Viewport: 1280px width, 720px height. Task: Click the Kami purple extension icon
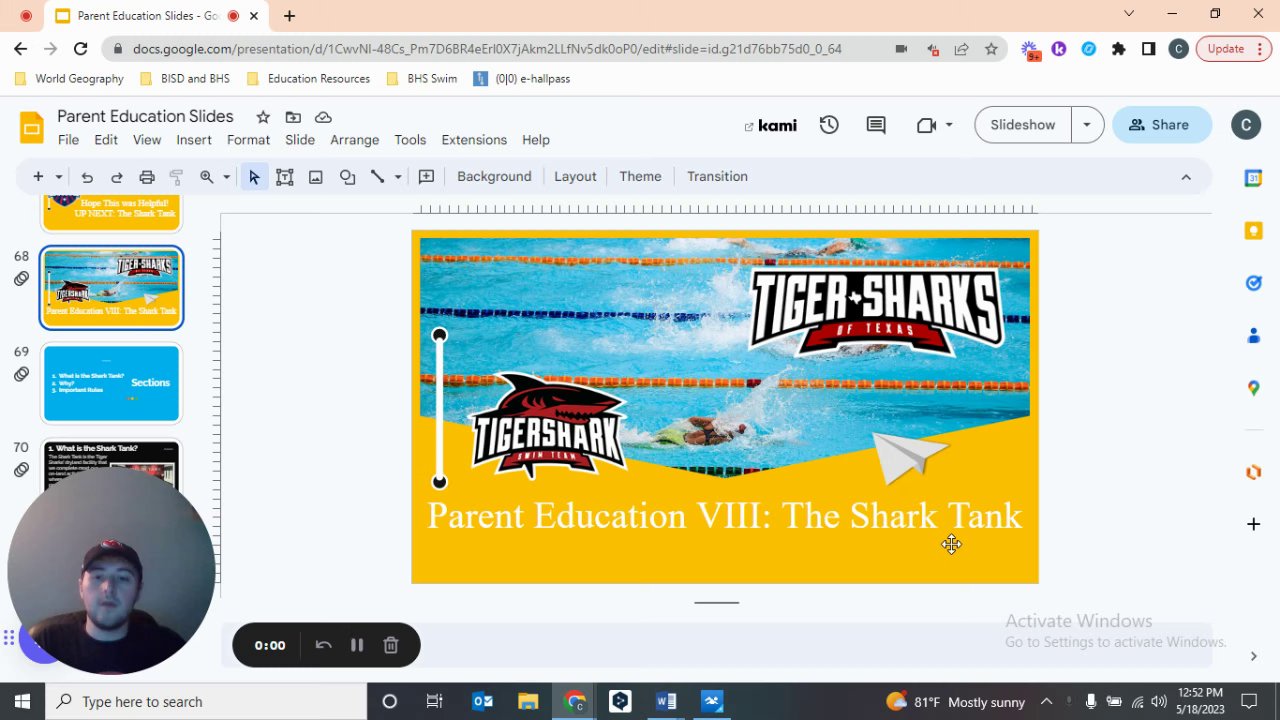point(1059,48)
